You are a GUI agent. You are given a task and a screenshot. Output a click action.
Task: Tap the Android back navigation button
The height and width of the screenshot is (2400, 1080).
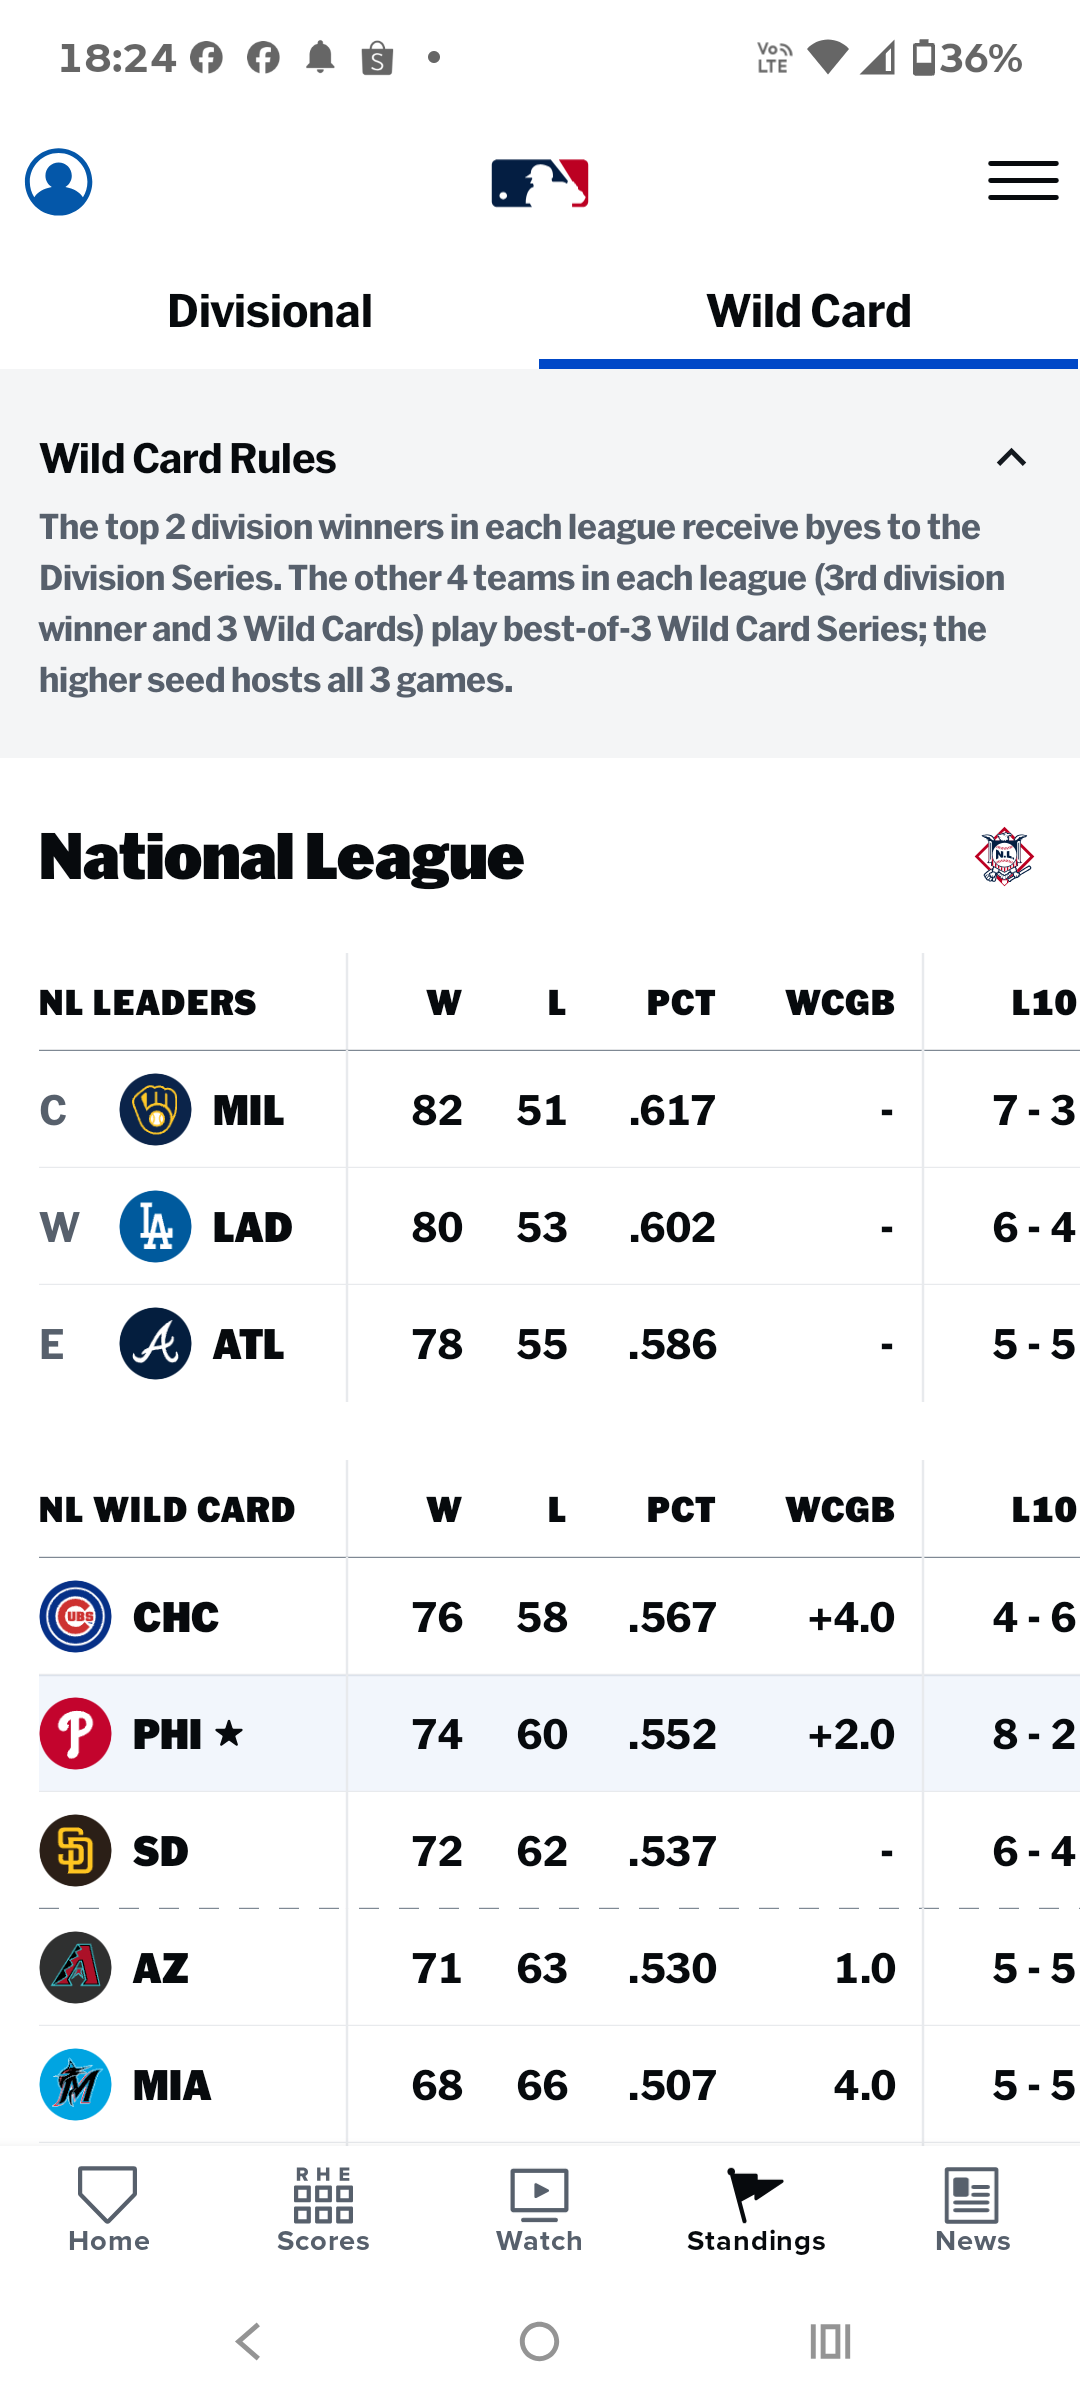pos(248,2341)
